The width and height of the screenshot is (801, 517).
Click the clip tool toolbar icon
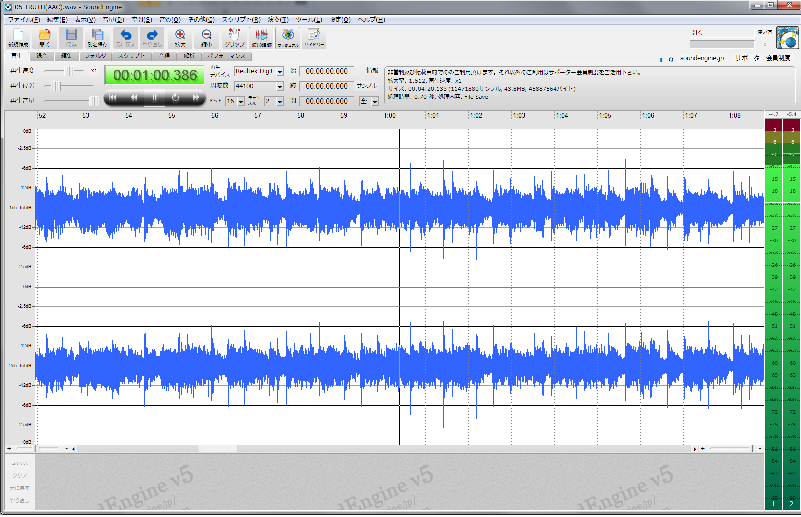tap(234, 37)
